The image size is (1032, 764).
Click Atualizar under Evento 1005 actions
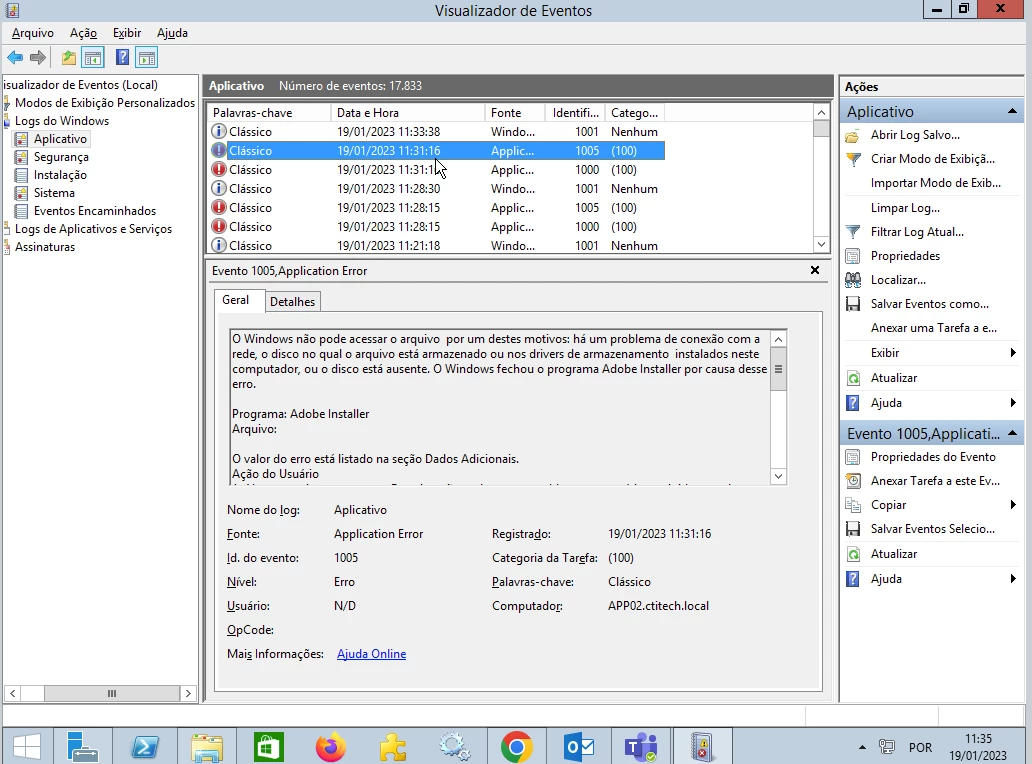[893, 554]
